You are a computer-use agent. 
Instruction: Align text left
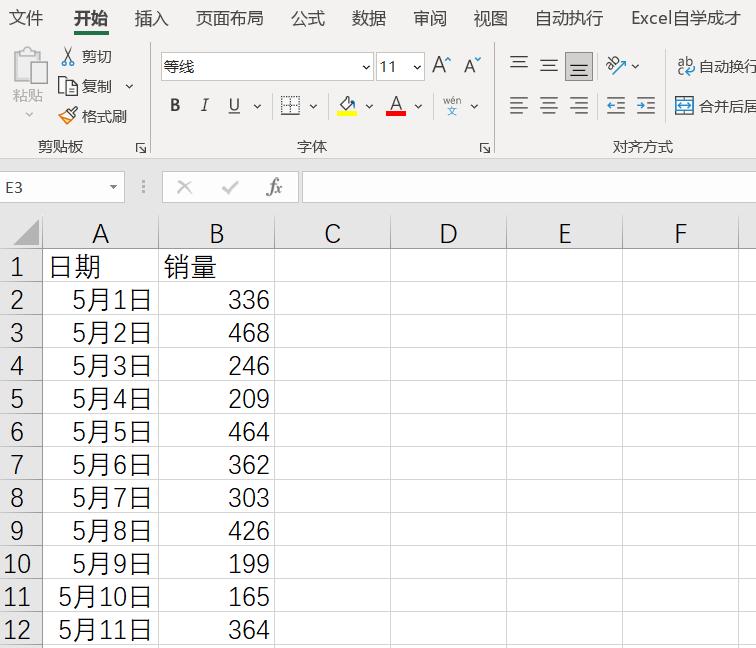[x=519, y=106]
